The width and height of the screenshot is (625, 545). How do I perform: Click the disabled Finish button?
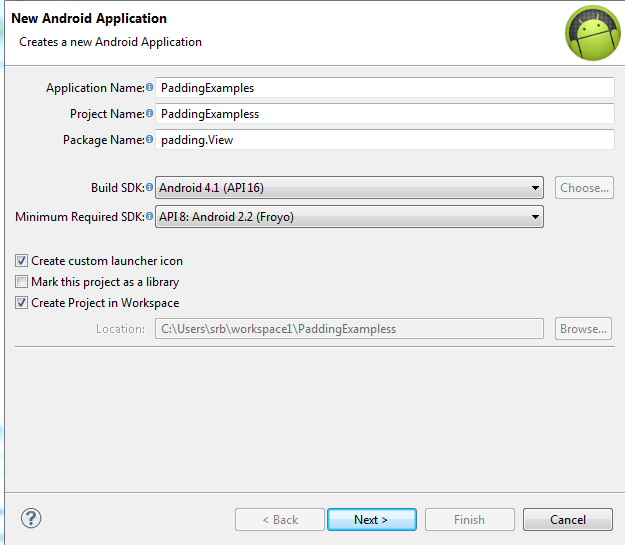(470, 519)
